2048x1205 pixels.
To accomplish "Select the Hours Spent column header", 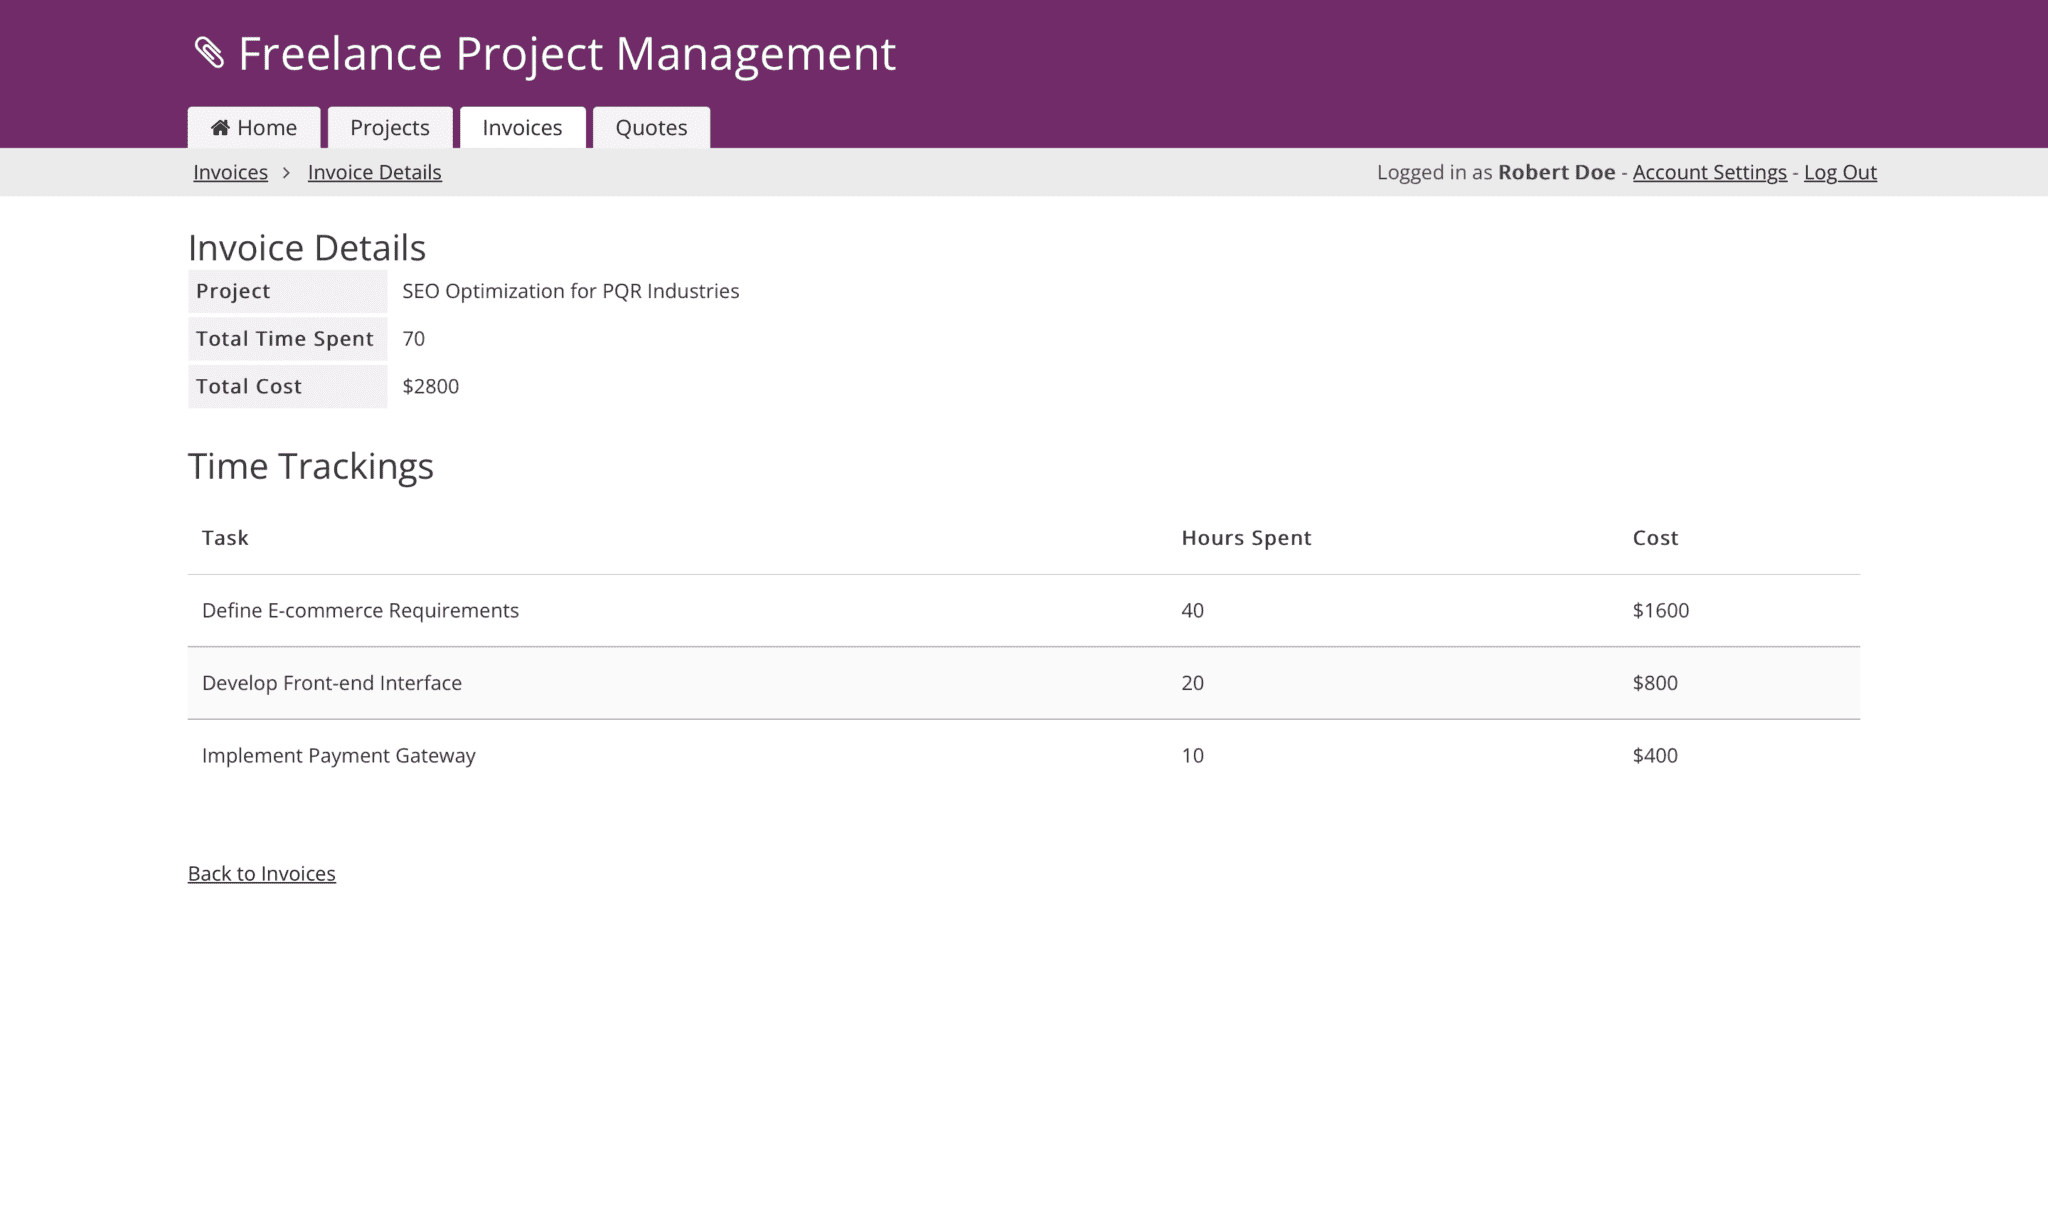I will (x=1246, y=537).
